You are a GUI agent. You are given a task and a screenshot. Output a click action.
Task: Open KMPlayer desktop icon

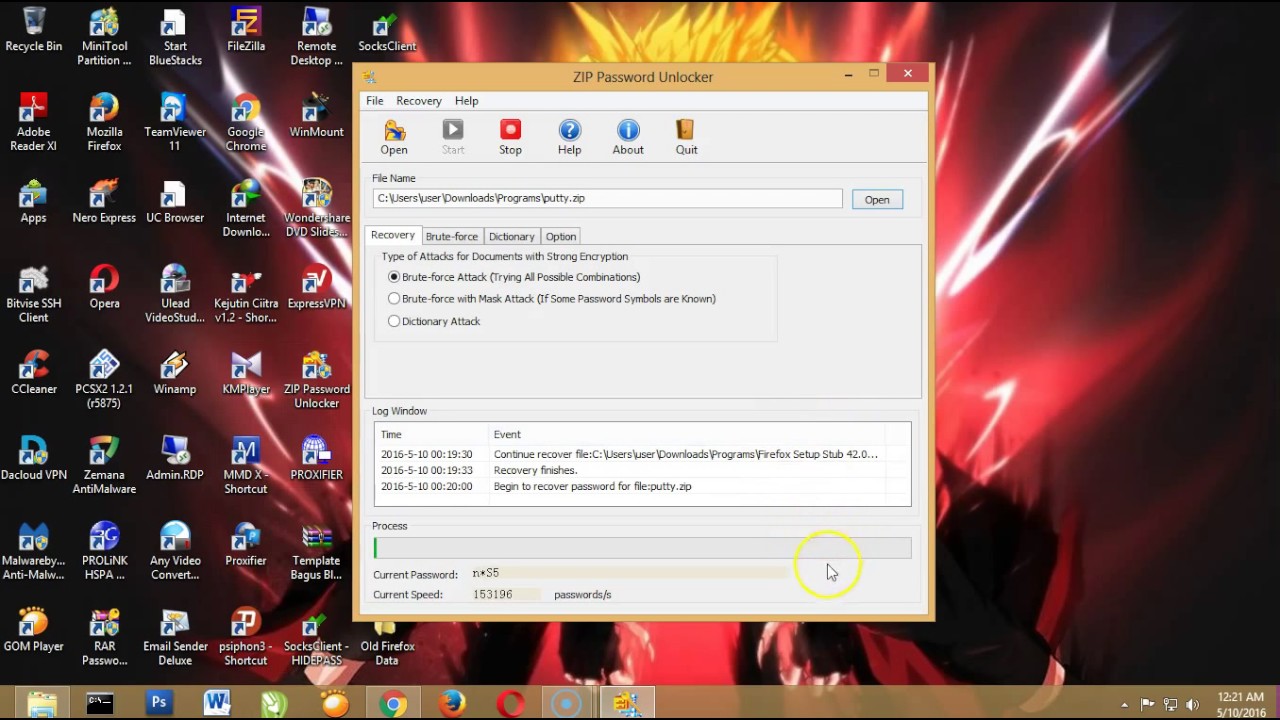click(x=246, y=373)
